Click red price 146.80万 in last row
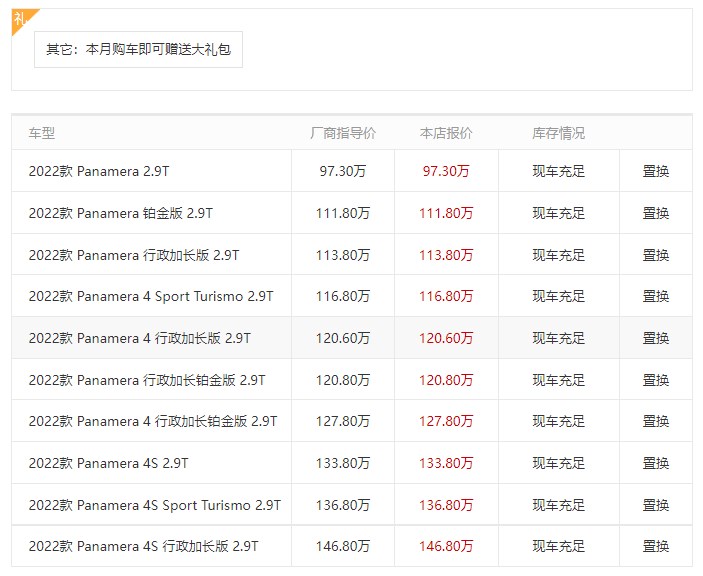Image resolution: width=703 pixels, height=576 pixels. 446,546
